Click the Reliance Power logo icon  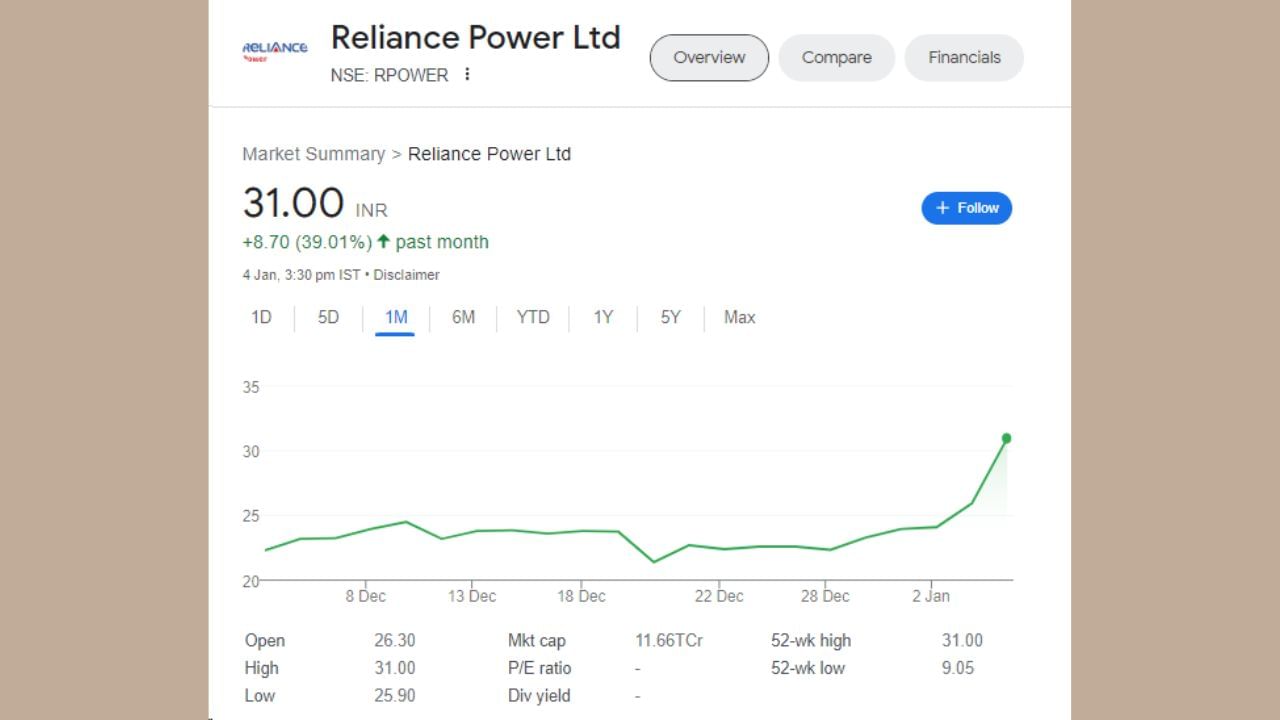275,51
